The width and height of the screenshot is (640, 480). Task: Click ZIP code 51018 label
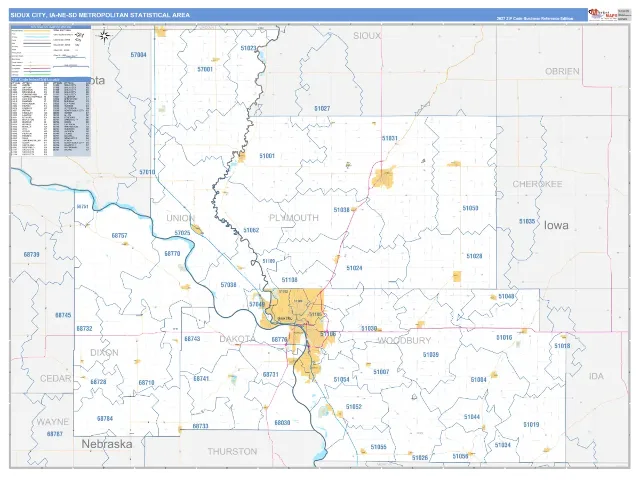click(x=562, y=346)
